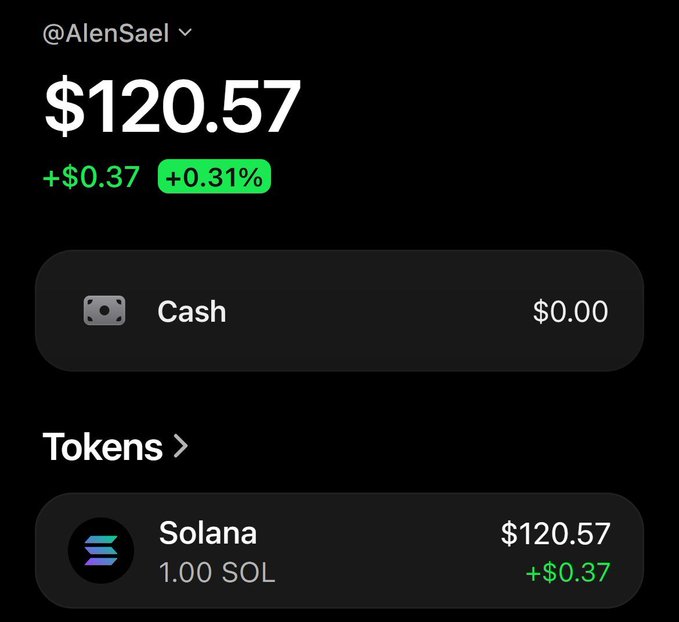Click Solana's green +$0.37 gain
The height and width of the screenshot is (622, 679).
point(568,572)
